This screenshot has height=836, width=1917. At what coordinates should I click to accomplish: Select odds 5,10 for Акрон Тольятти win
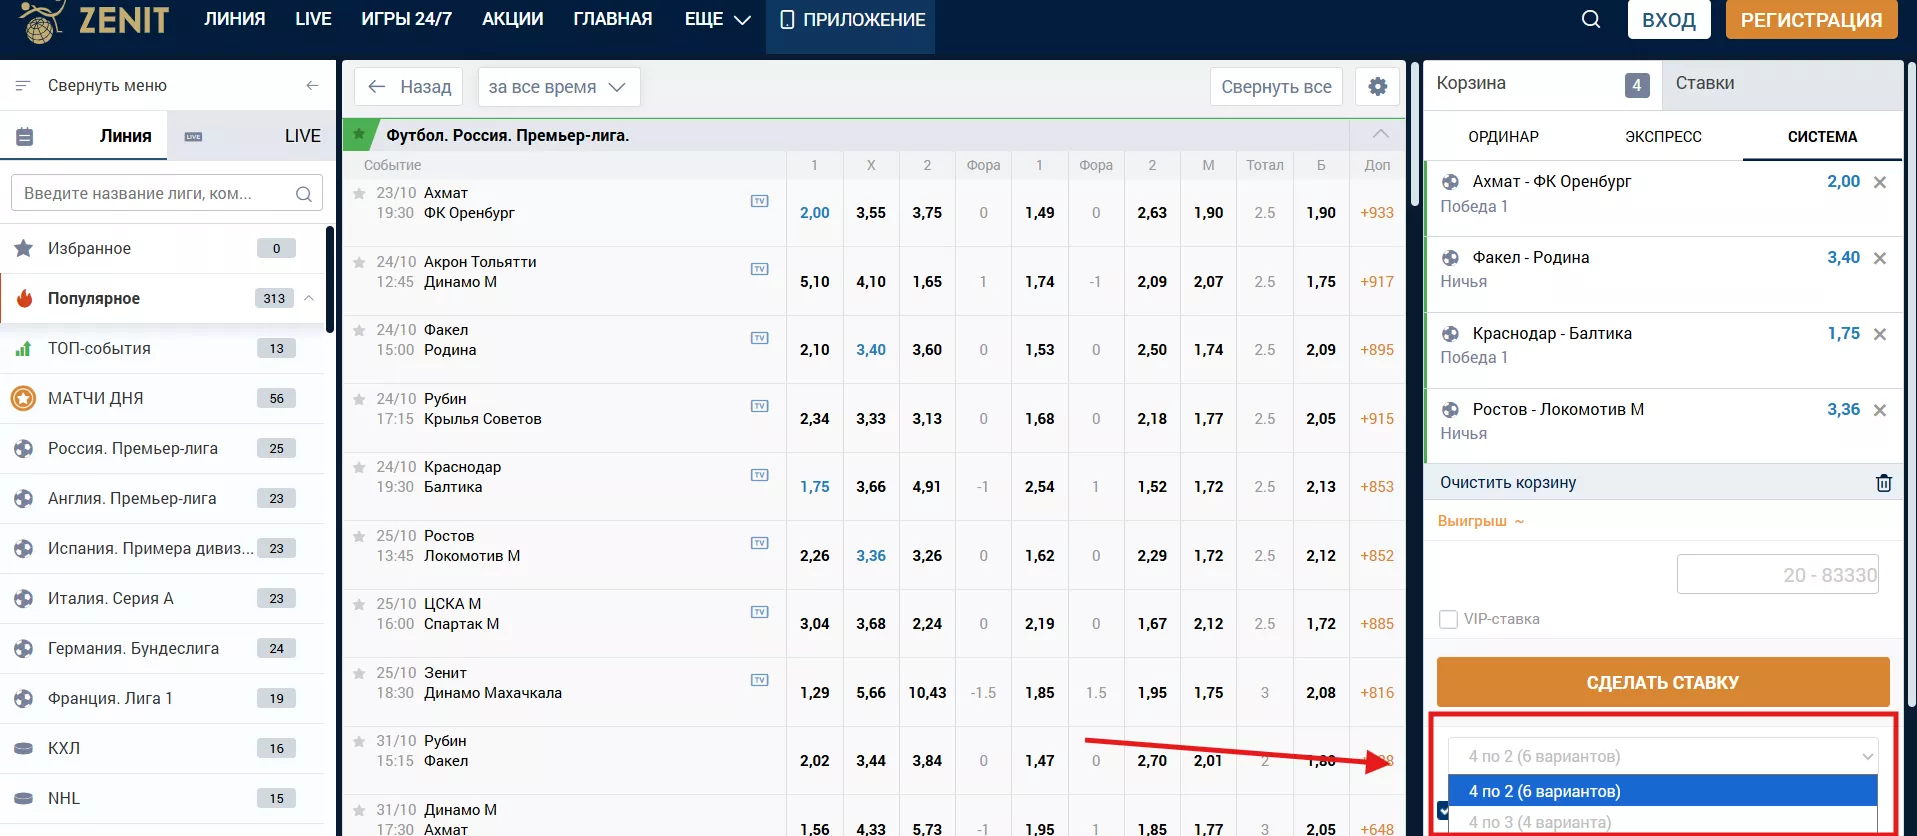pos(815,282)
